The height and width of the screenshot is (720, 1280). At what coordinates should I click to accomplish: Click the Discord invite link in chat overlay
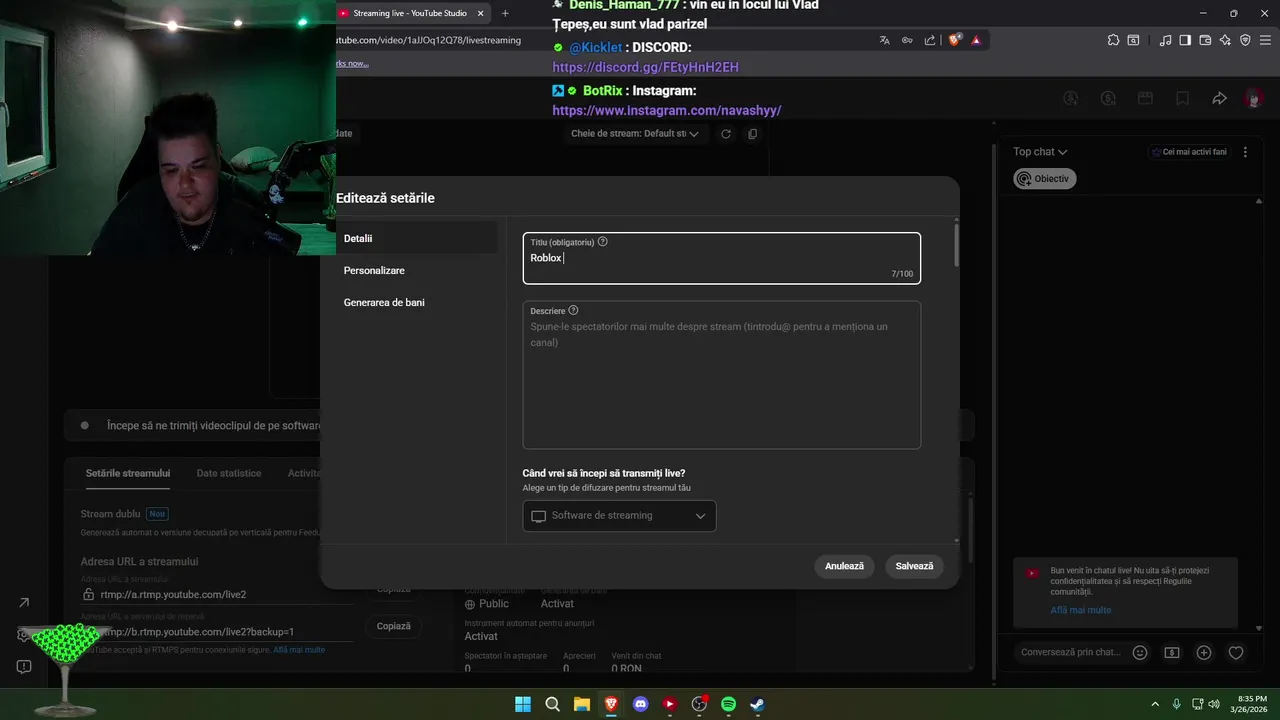(x=645, y=67)
